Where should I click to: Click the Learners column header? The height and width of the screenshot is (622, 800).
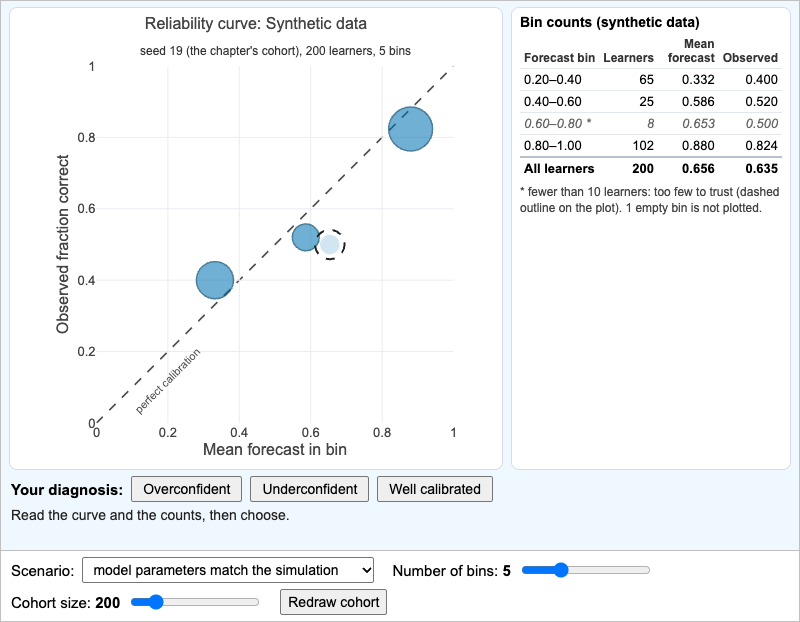point(628,58)
